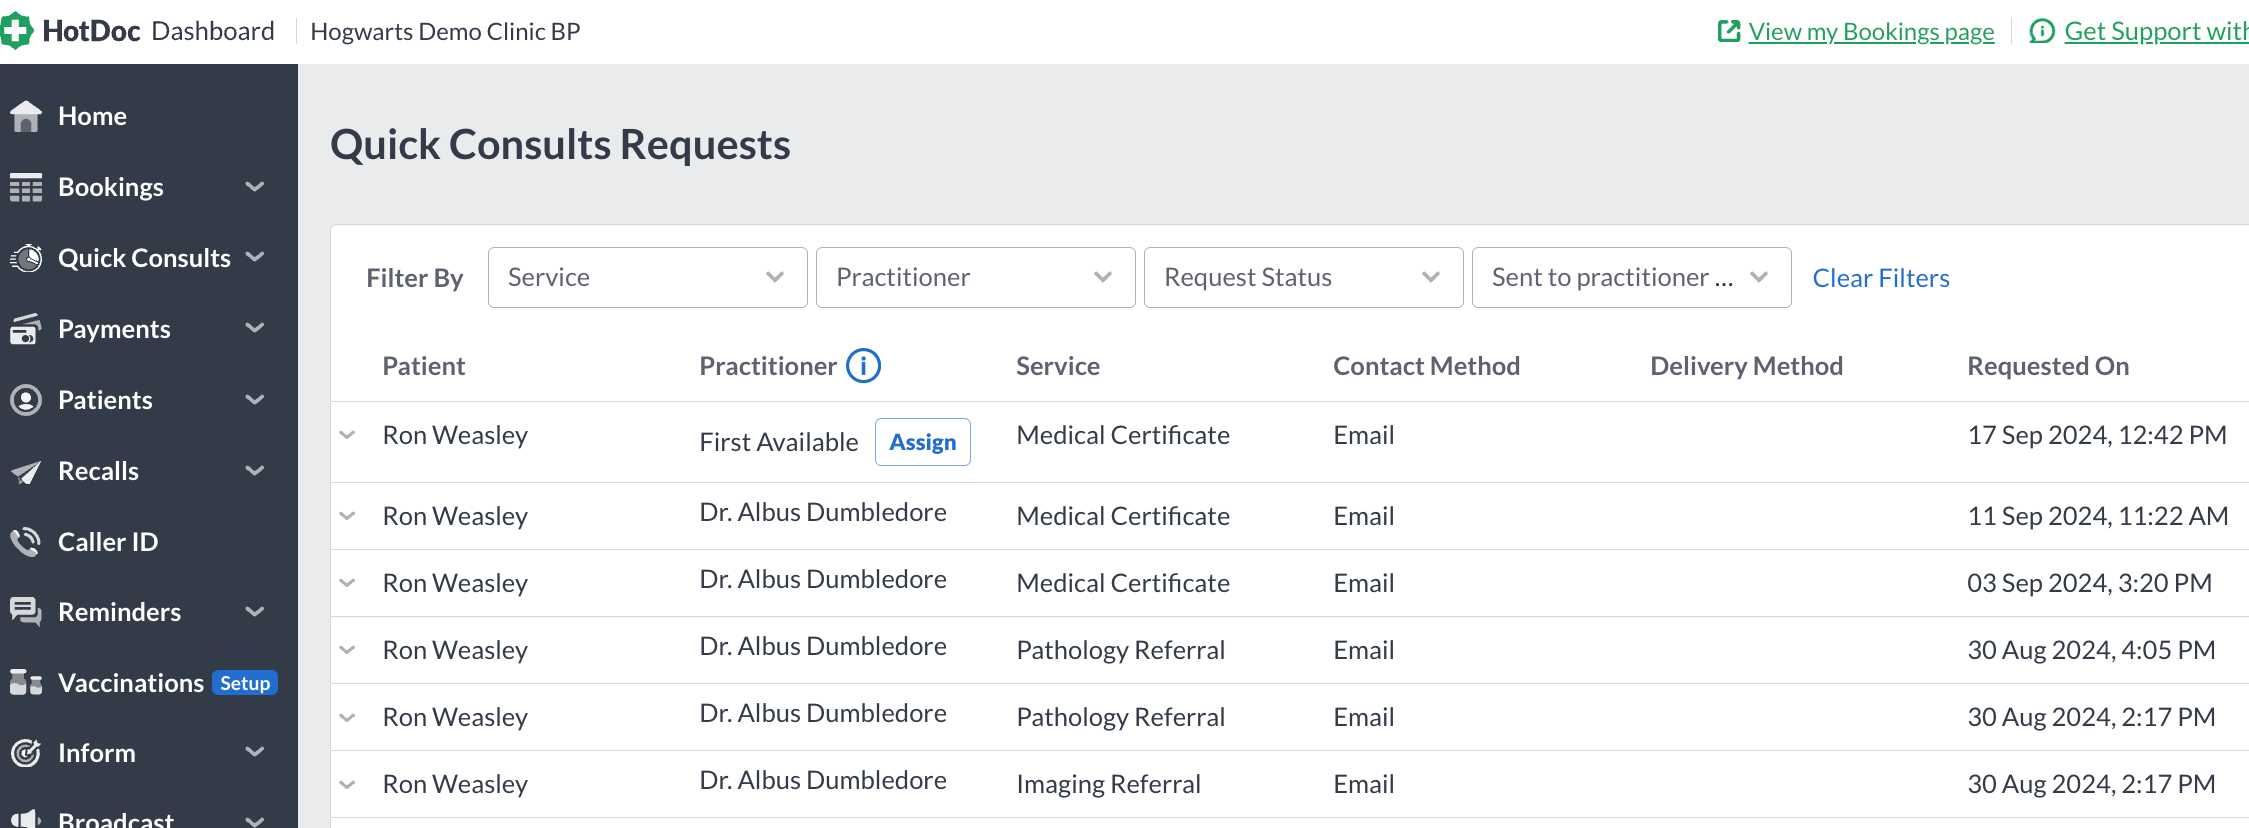Click the Imaging Referral service cell
The width and height of the screenshot is (2249, 828).
[x=1108, y=784]
